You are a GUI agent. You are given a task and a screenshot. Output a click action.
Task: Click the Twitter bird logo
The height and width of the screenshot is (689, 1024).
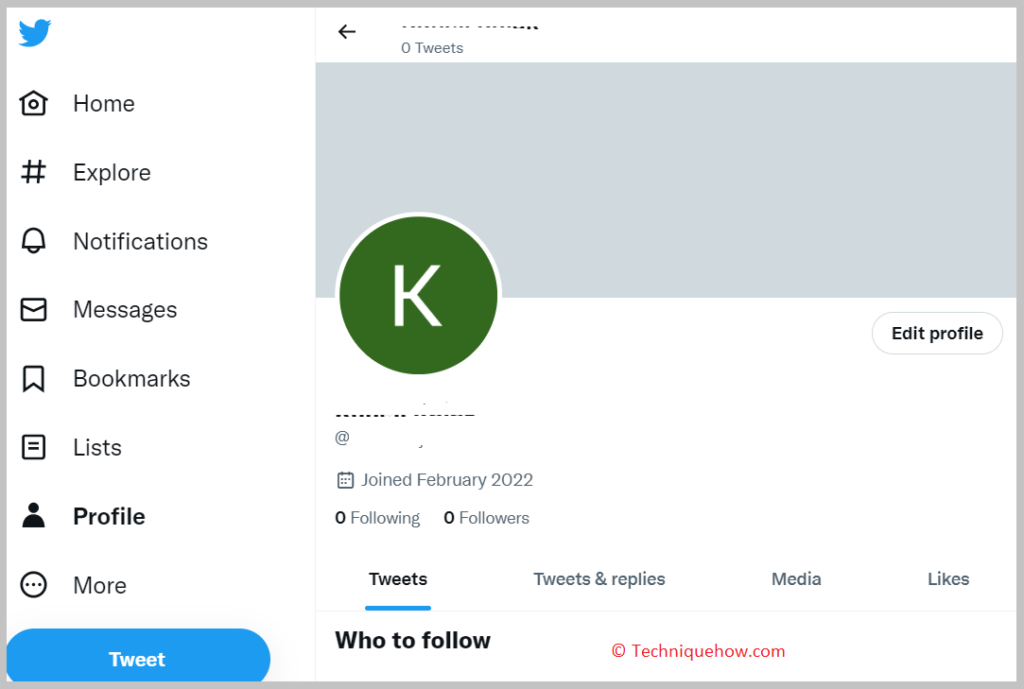pyautogui.click(x=35, y=33)
